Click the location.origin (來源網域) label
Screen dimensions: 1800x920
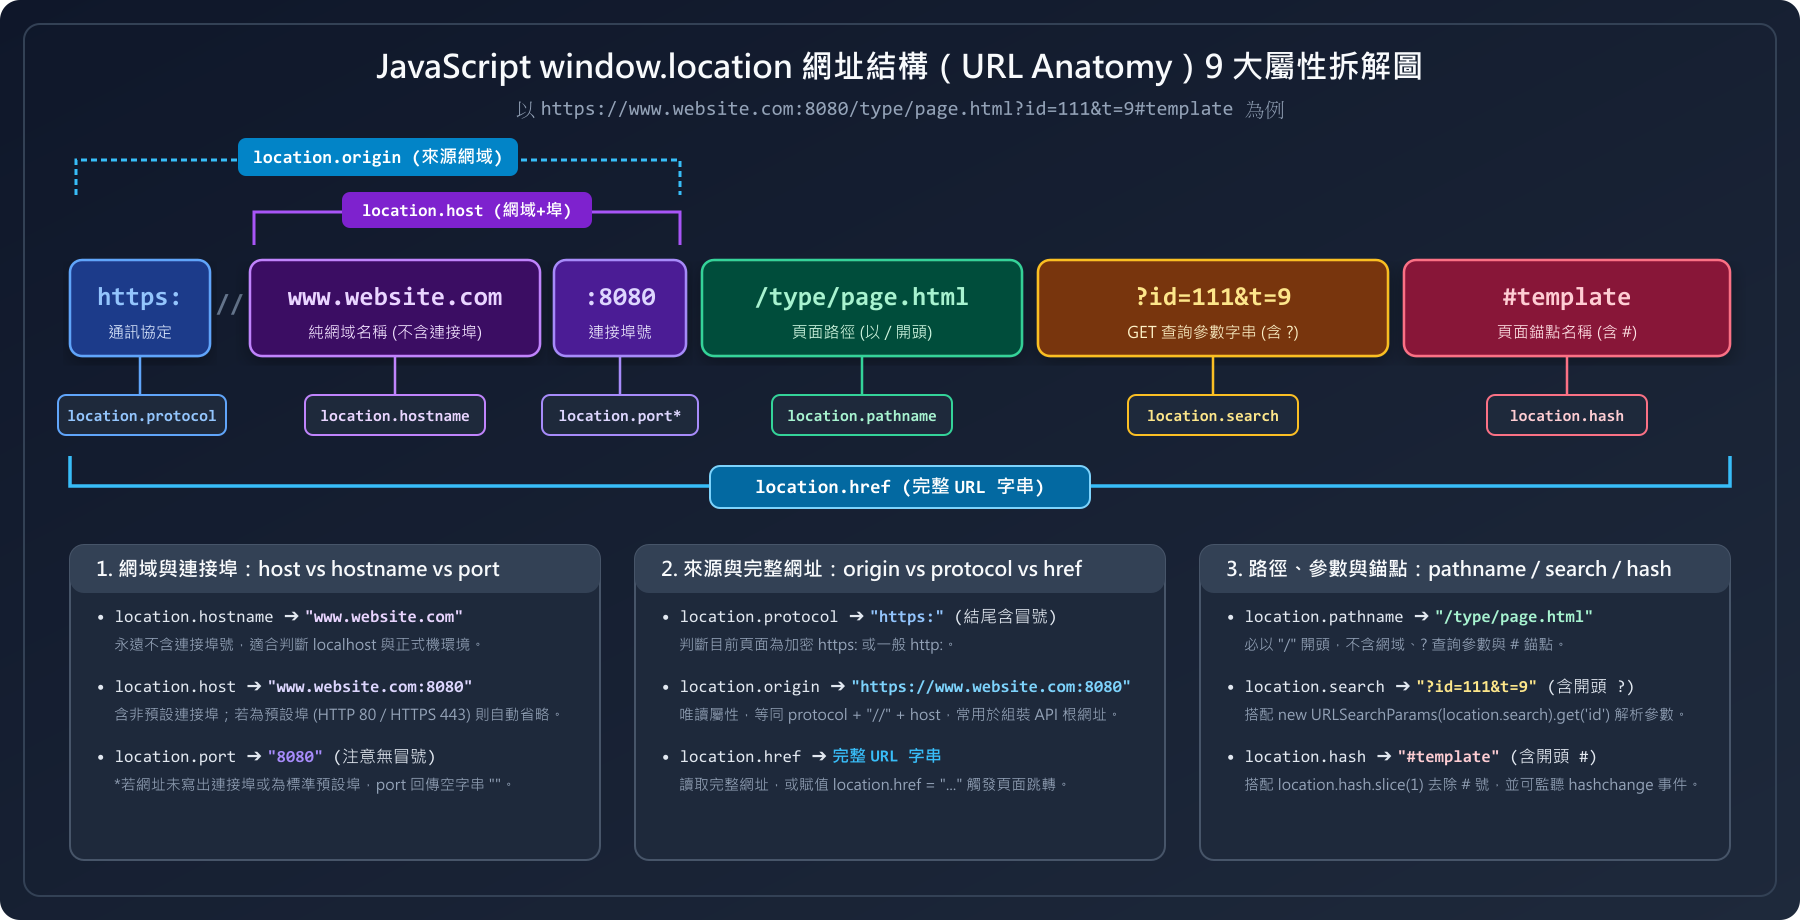pos(378,157)
